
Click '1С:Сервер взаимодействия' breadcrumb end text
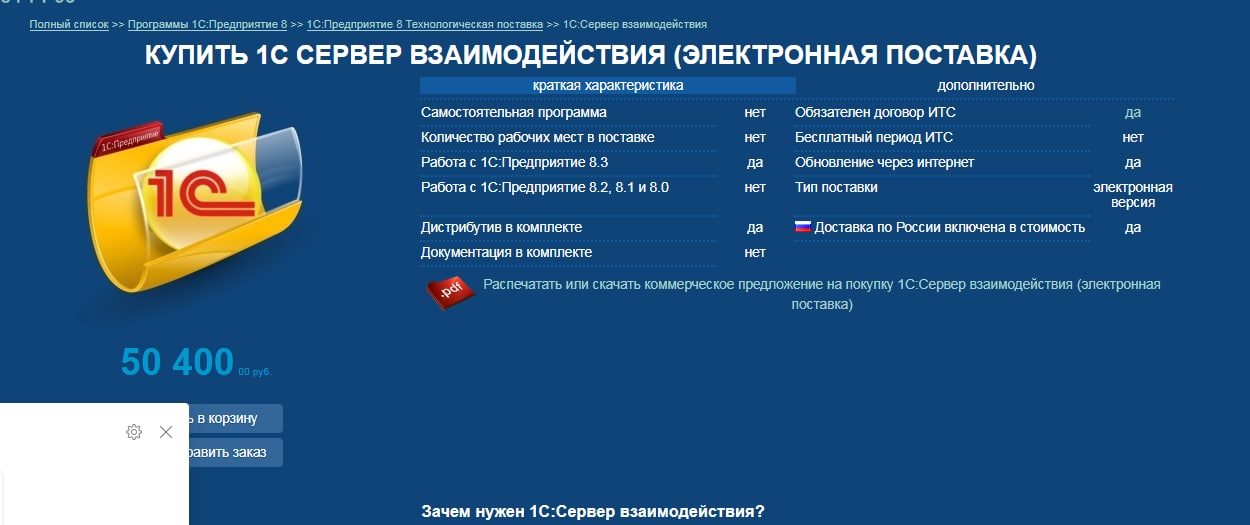[635, 23]
